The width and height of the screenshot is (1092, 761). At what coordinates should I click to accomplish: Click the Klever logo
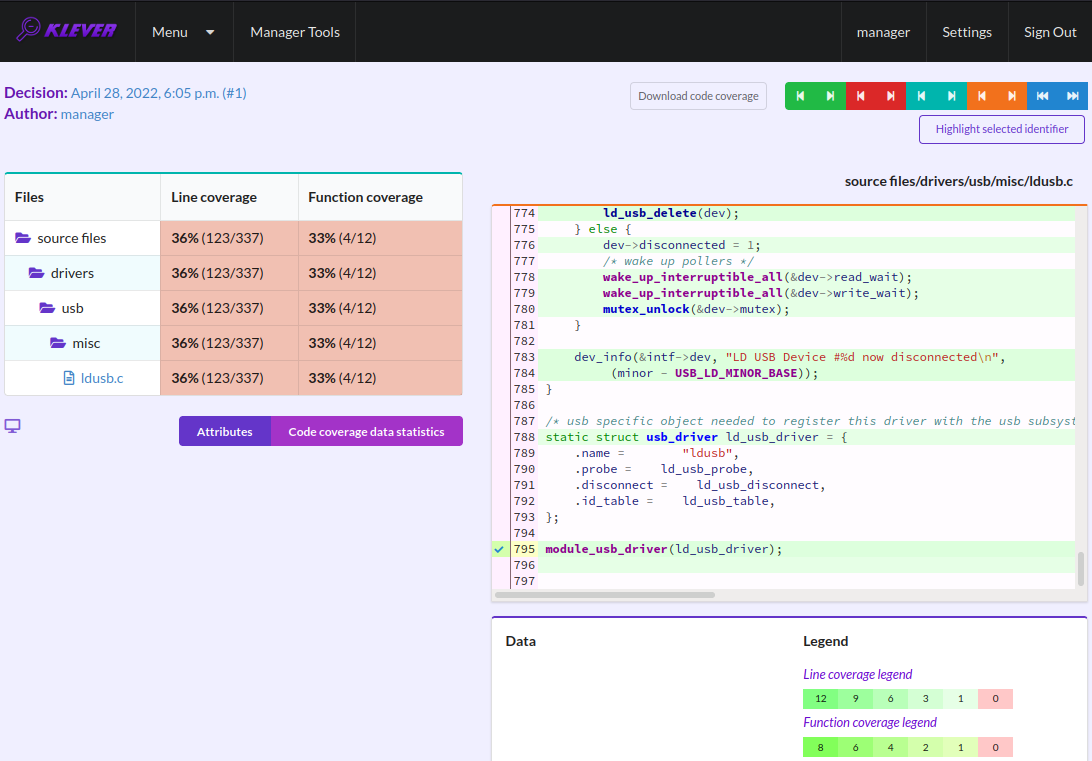(x=67, y=30)
